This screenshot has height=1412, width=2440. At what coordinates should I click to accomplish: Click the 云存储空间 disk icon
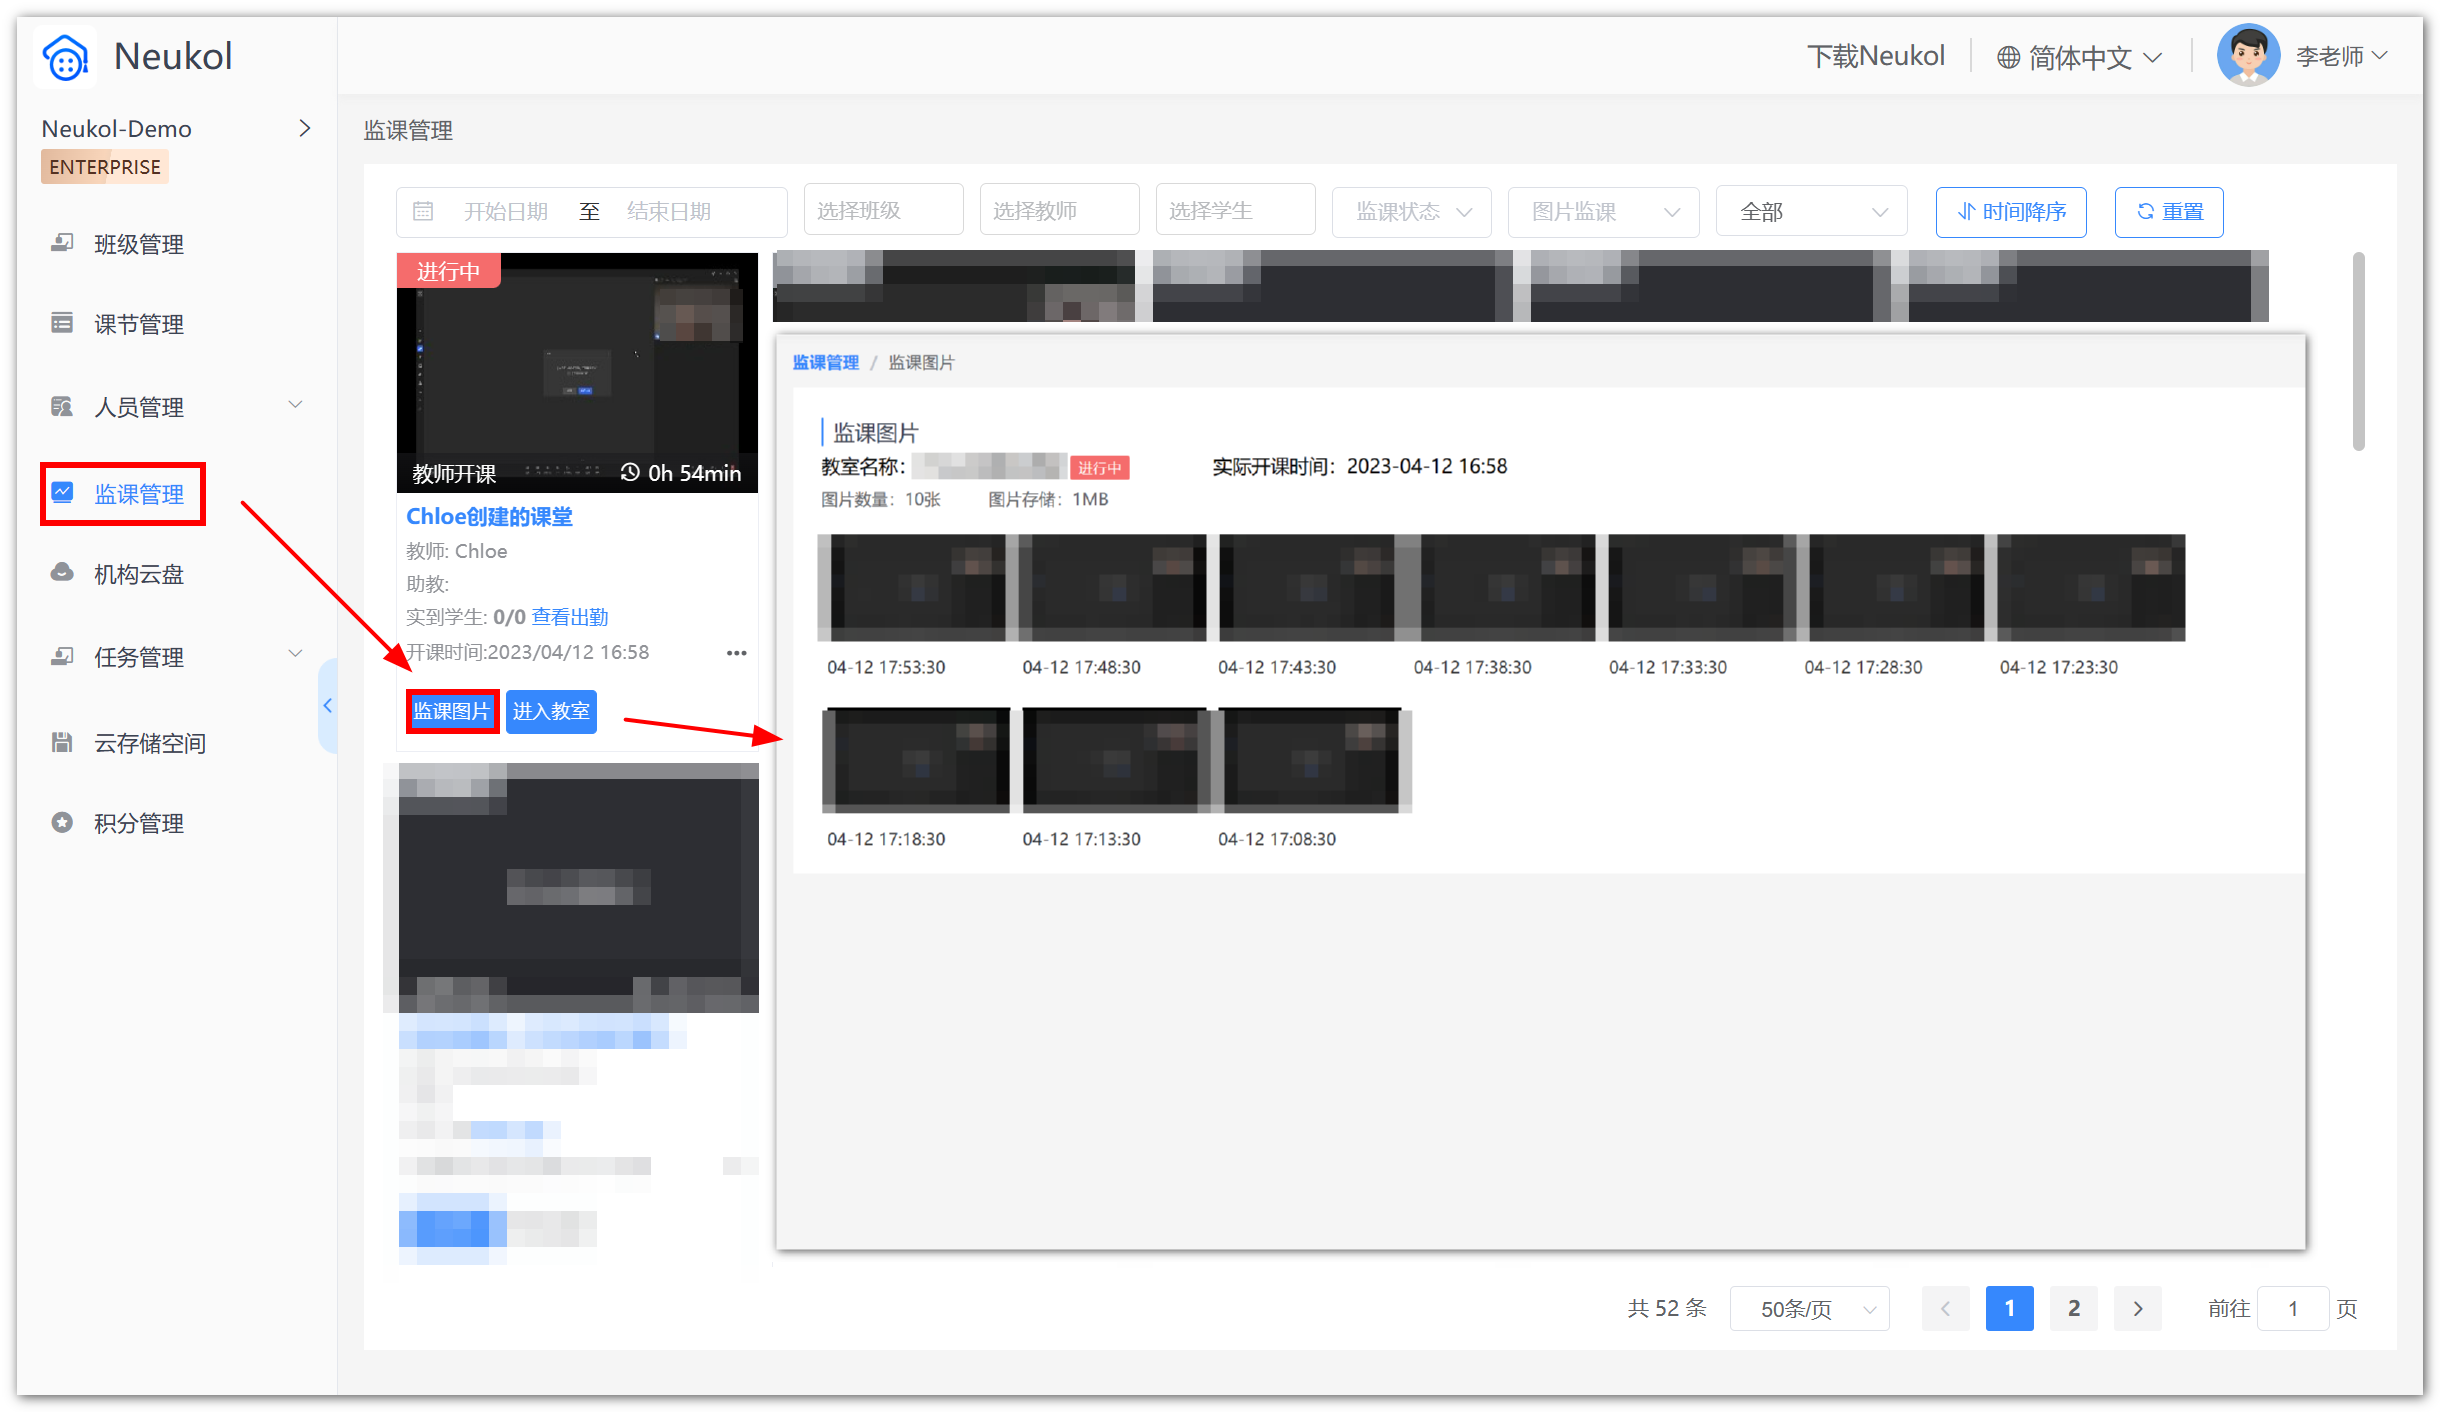[x=62, y=742]
